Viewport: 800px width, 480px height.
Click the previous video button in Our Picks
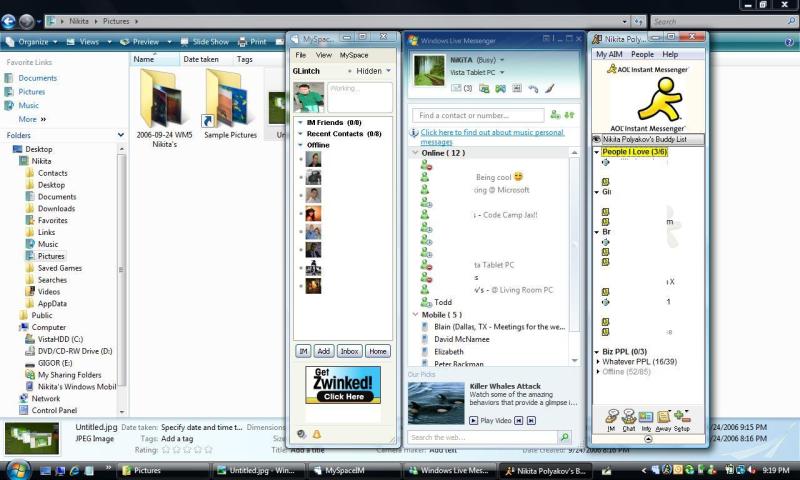tap(518, 420)
